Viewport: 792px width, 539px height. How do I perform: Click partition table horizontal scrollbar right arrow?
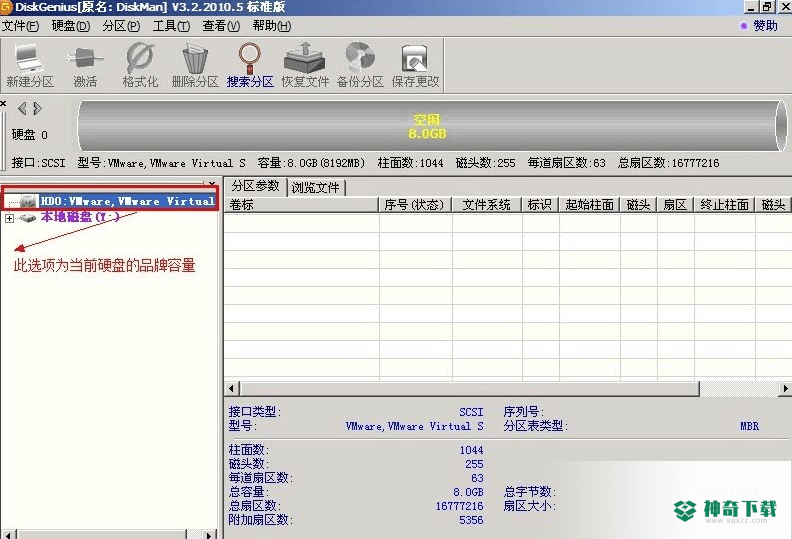(785, 388)
